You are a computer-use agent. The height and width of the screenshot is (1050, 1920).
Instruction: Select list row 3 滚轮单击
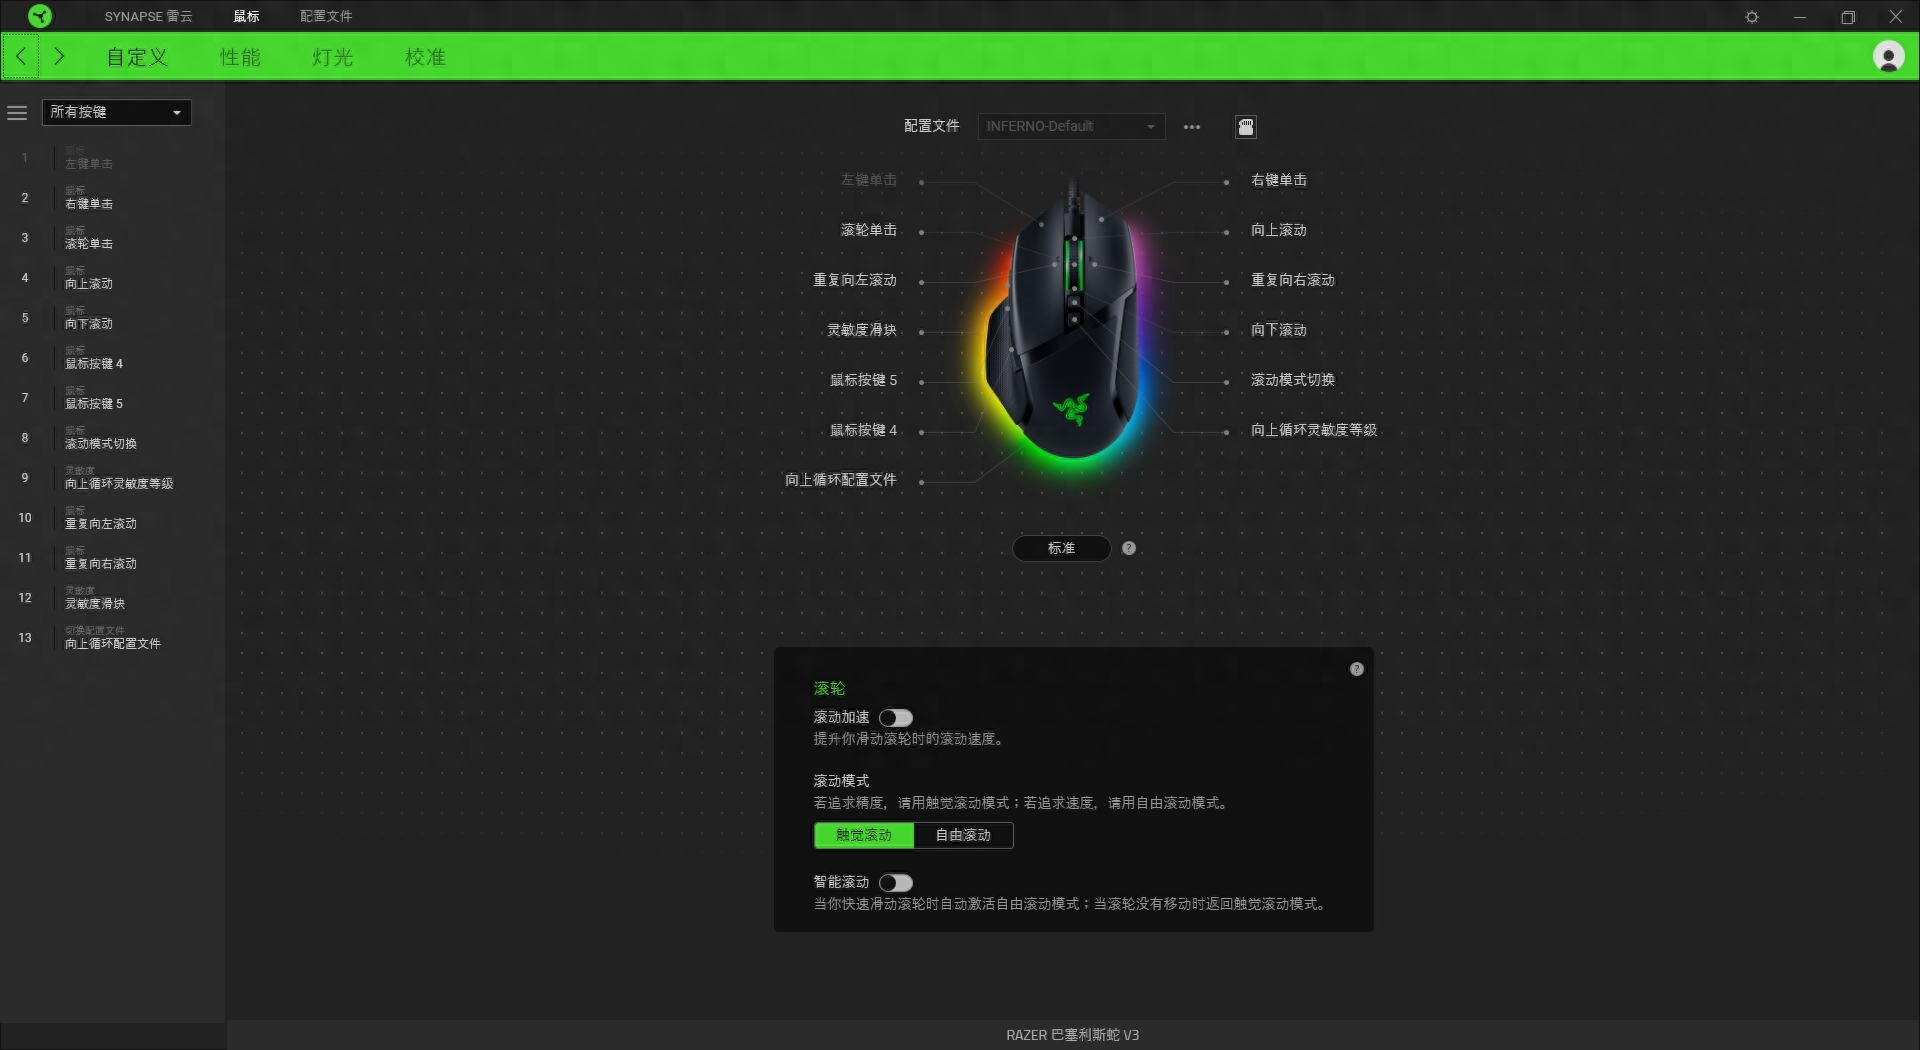point(112,238)
